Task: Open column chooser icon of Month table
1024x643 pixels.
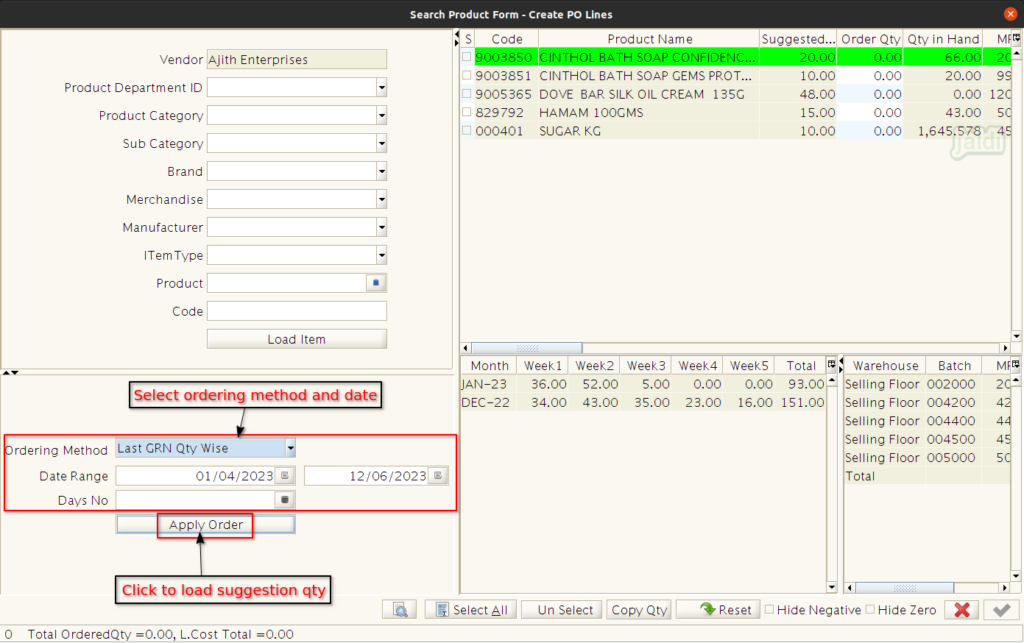Action: (831, 364)
